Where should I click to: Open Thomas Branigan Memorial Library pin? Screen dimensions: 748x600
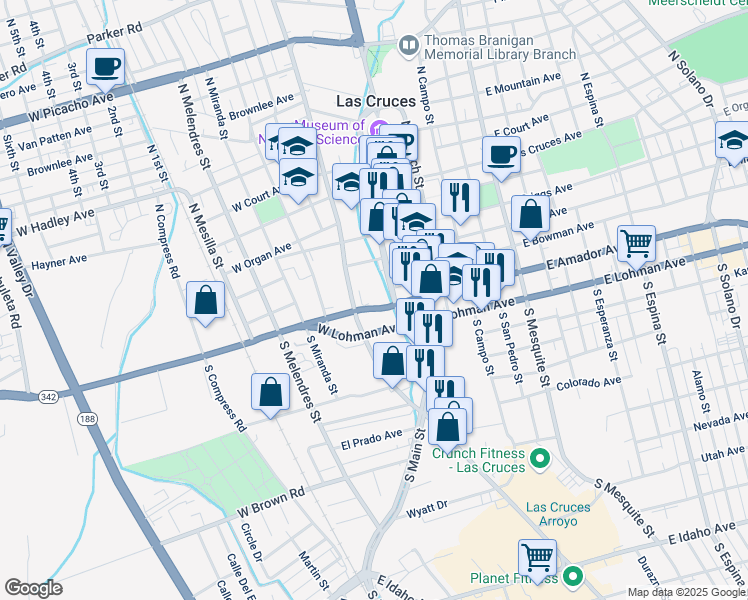(408, 44)
